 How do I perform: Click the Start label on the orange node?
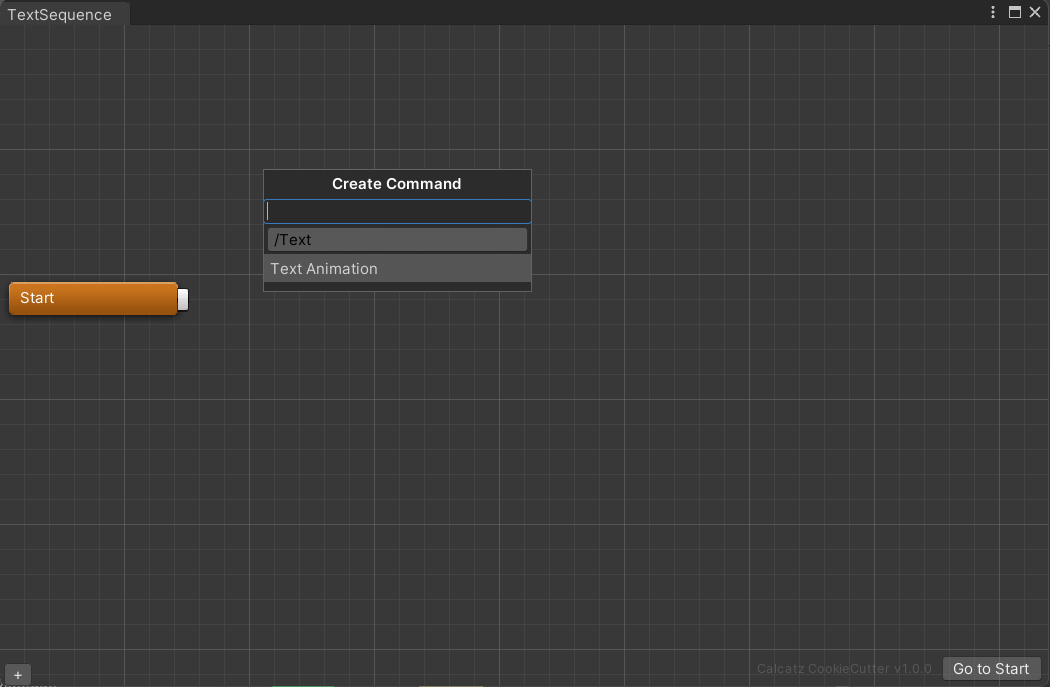tap(37, 298)
